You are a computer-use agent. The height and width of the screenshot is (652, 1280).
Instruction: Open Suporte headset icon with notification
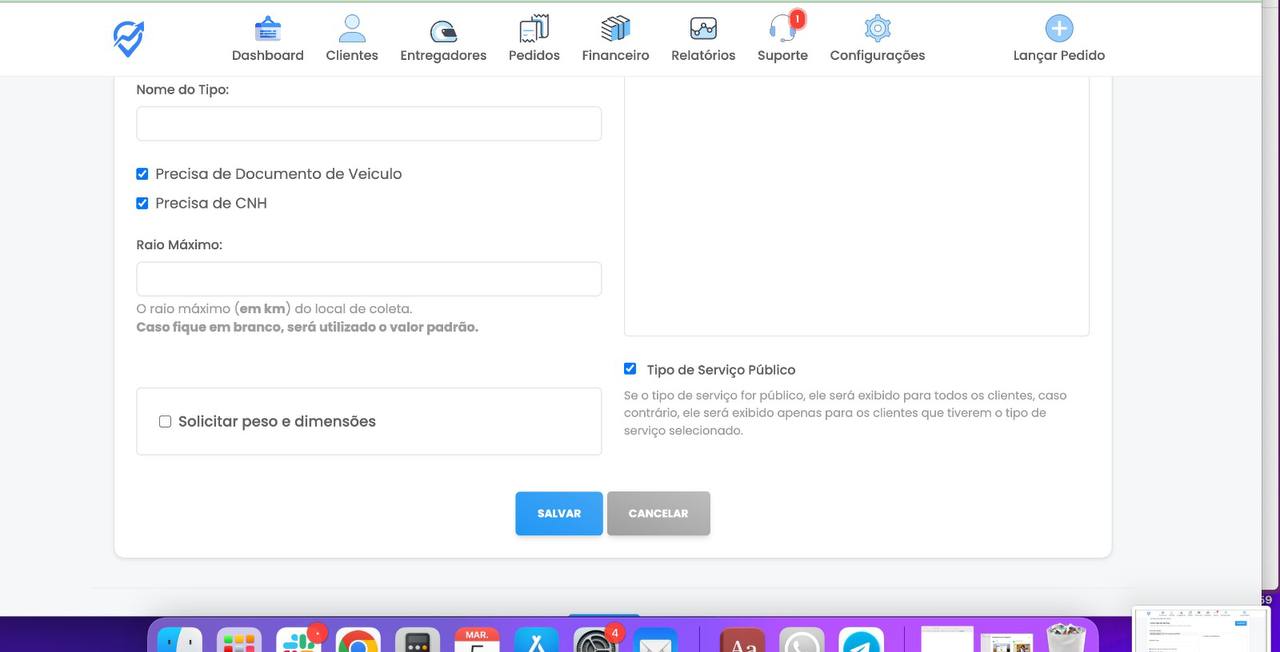pyautogui.click(x=782, y=29)
